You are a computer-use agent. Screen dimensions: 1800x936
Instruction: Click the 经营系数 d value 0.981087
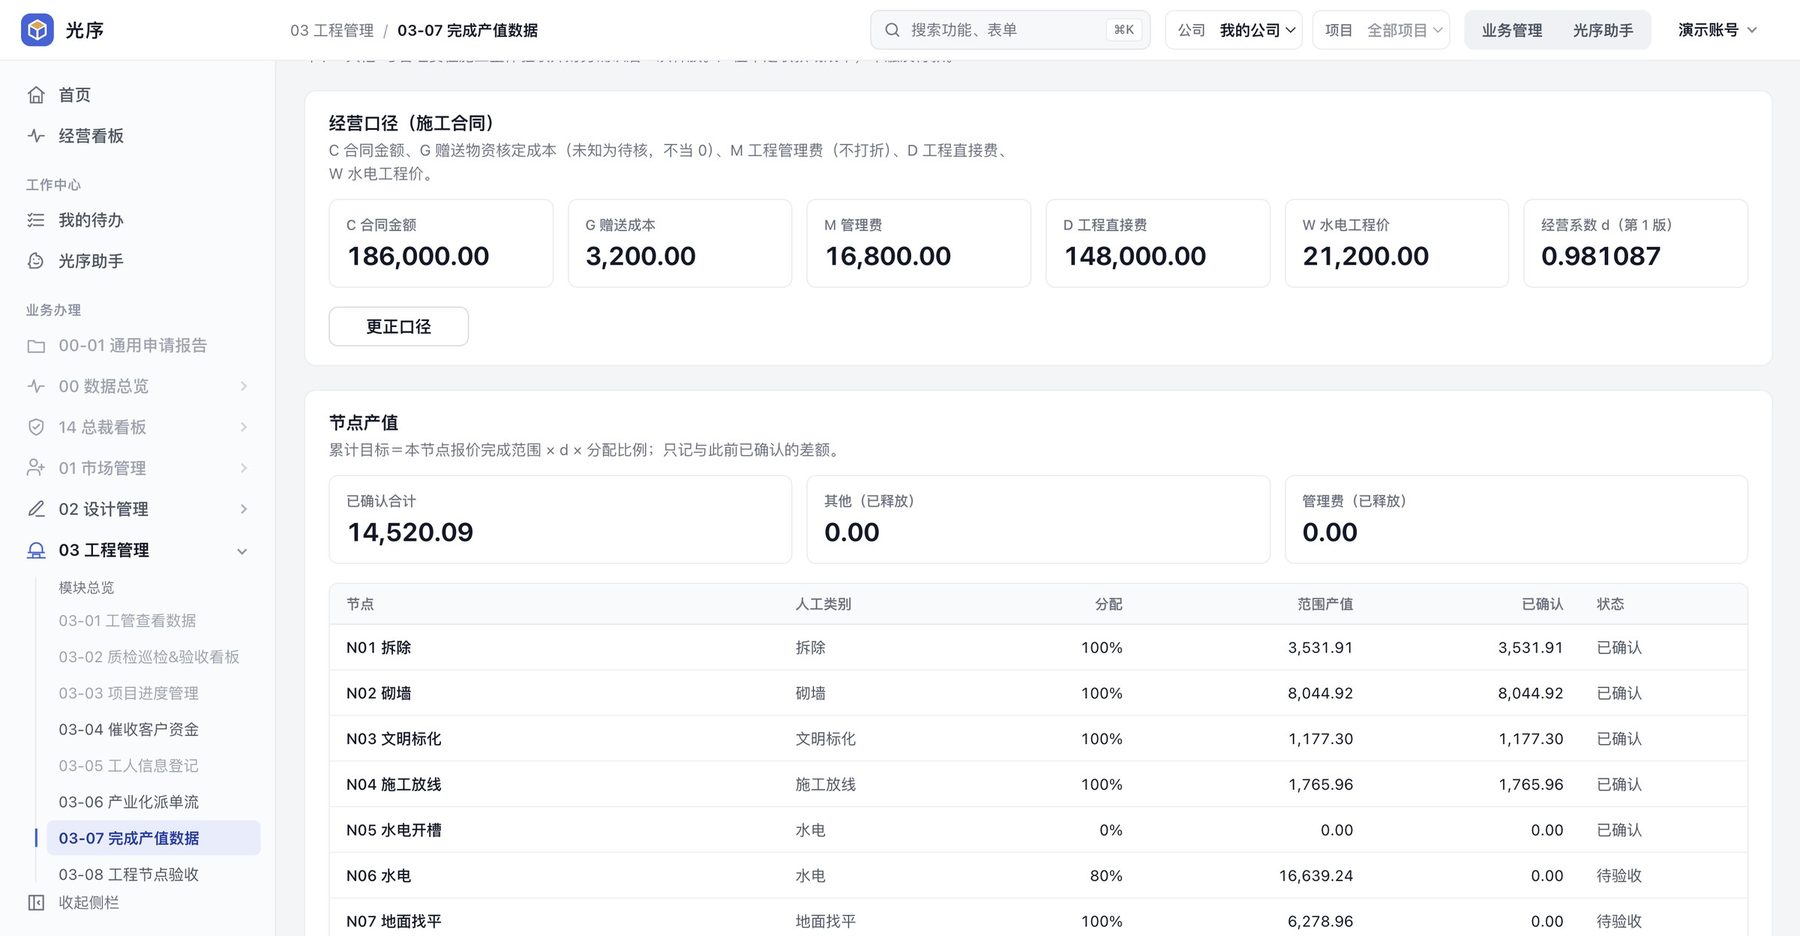click(1600, 256)
